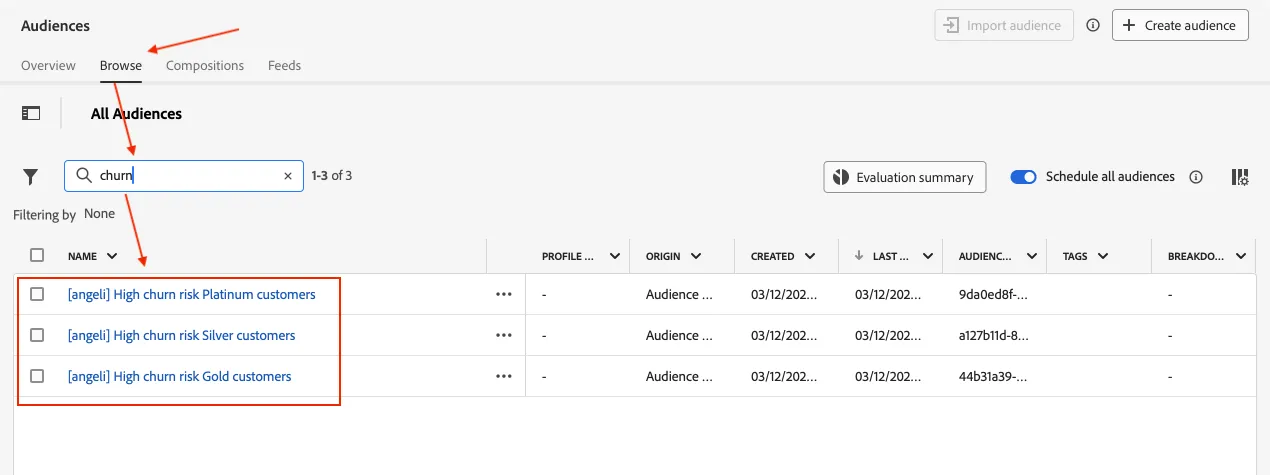Click the audience ID 44b31a39 cell
The width and height of the screenshot is (1270, 475).
[x=993, y=377]
